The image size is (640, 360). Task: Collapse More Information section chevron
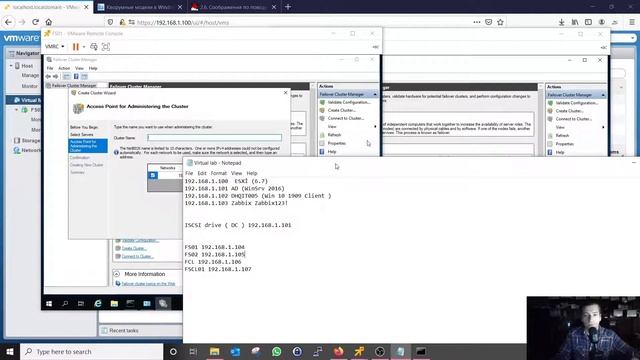pos(116,274)
